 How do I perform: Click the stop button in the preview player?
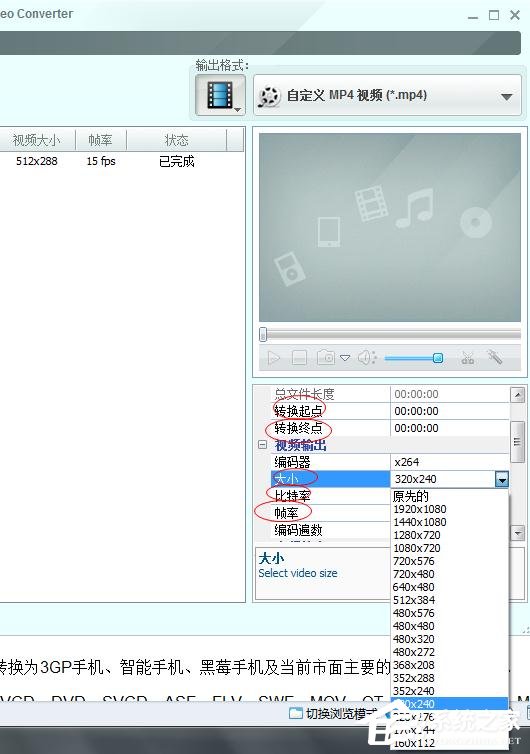[x=299, y=358]
